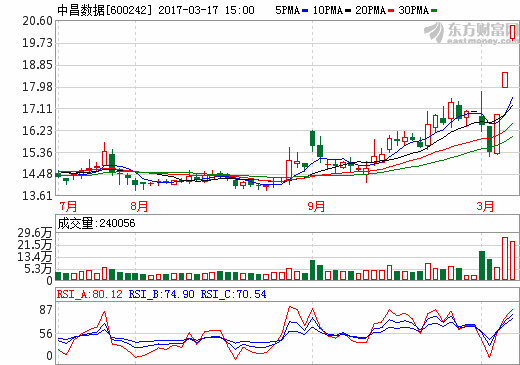Viewport: 520px width, 365px height.
Task: Click the RSI_C:70.54 indicator label
Action: click(233, 294)
